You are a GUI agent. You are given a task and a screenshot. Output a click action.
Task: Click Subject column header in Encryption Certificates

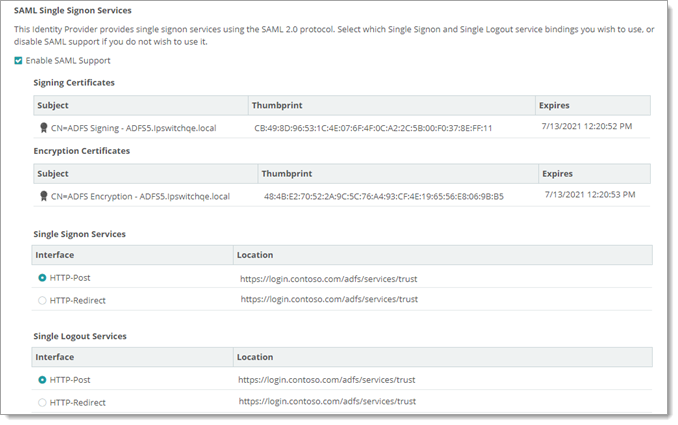(53, 173)
